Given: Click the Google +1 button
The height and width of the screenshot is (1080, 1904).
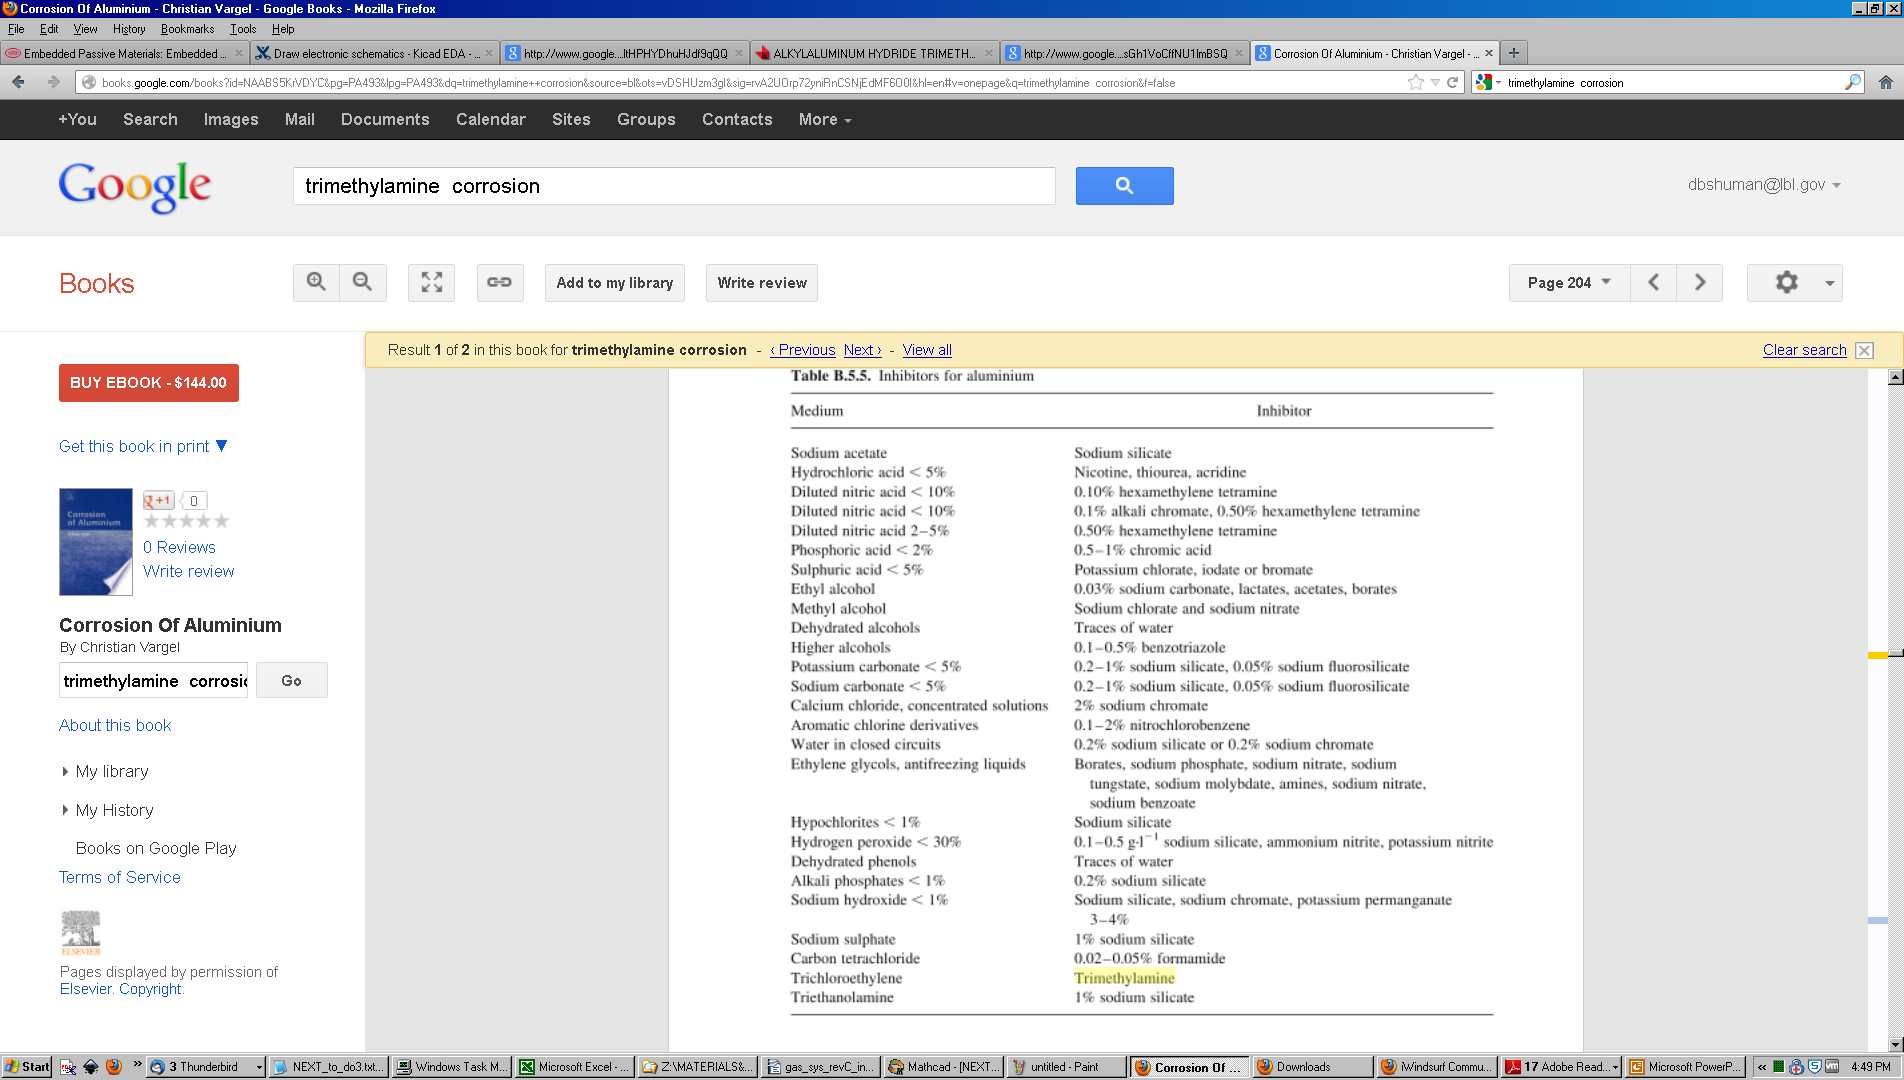Looking at the screenshot, I should pyautogui.click(x=158, y=500).
